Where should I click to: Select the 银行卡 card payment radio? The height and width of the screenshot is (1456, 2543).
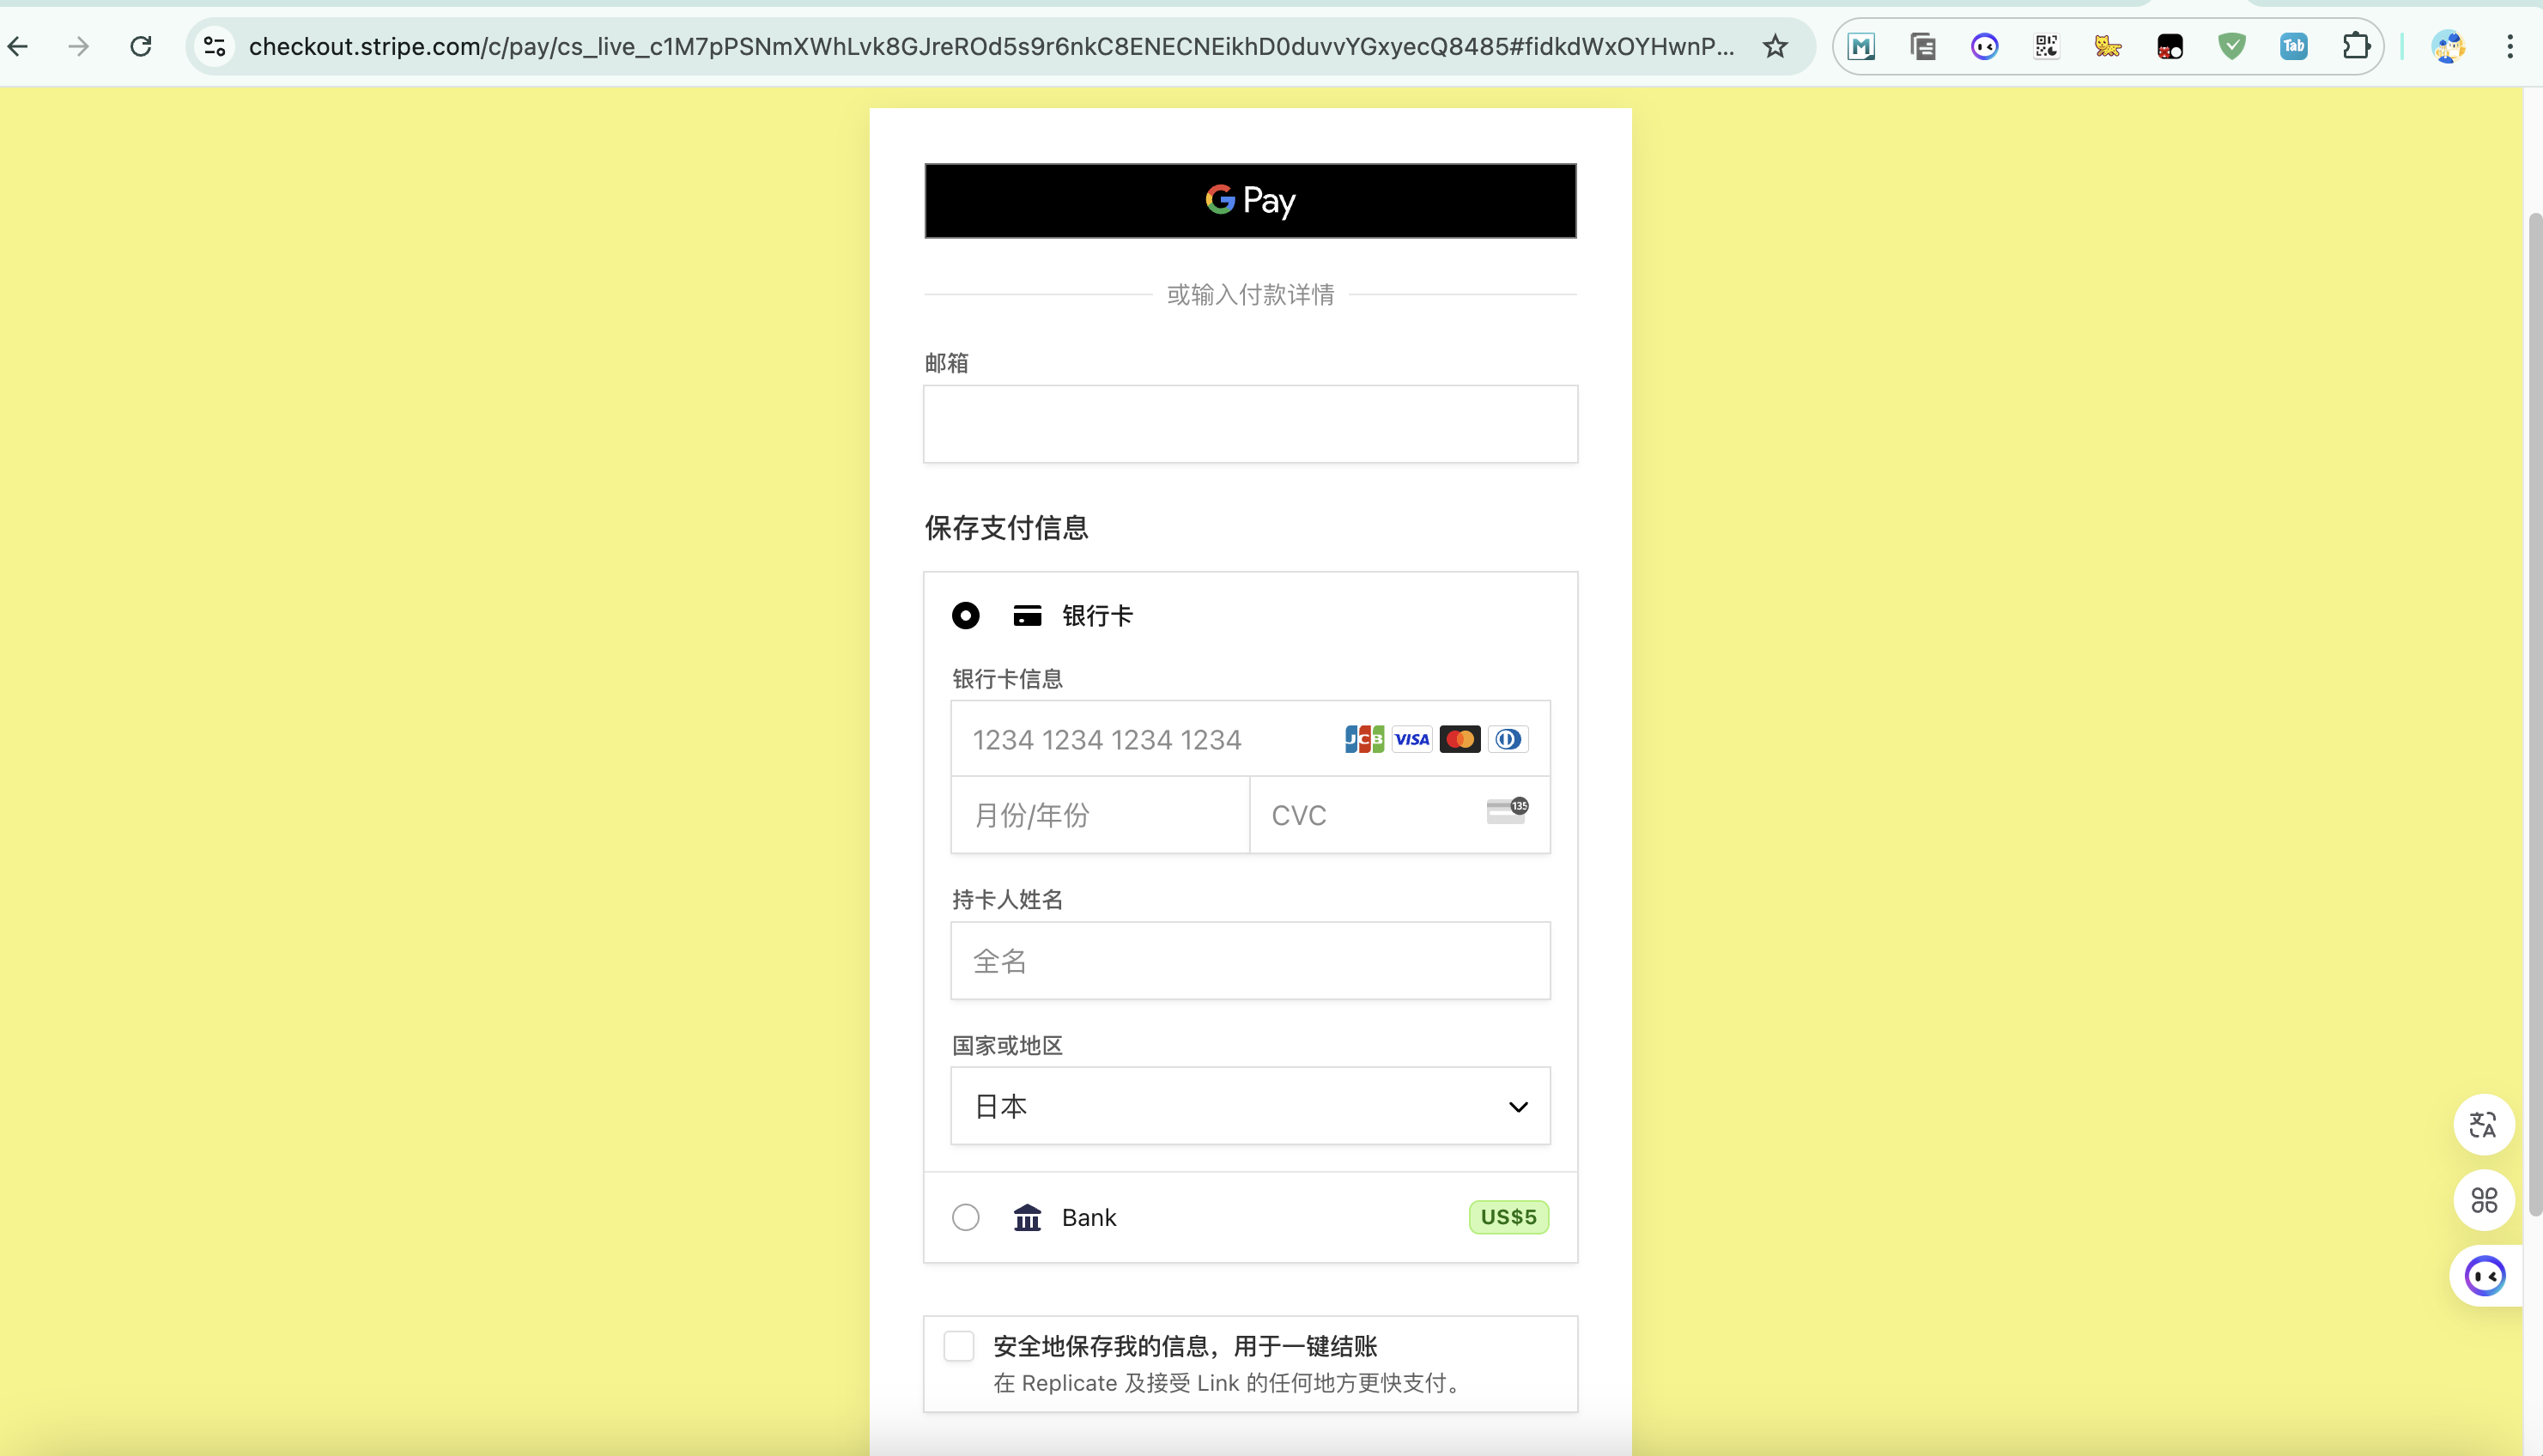point(965,615)
